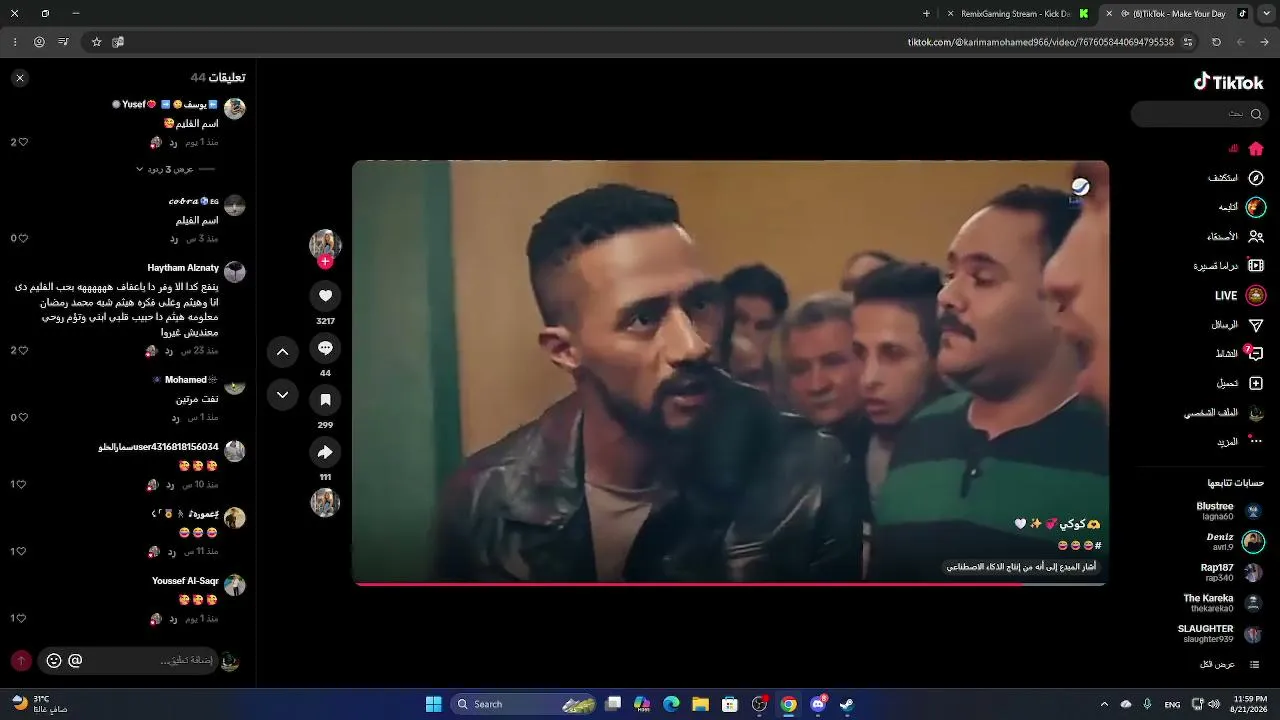
Task: Open the emoji picker in comment box
Action: 54,660
